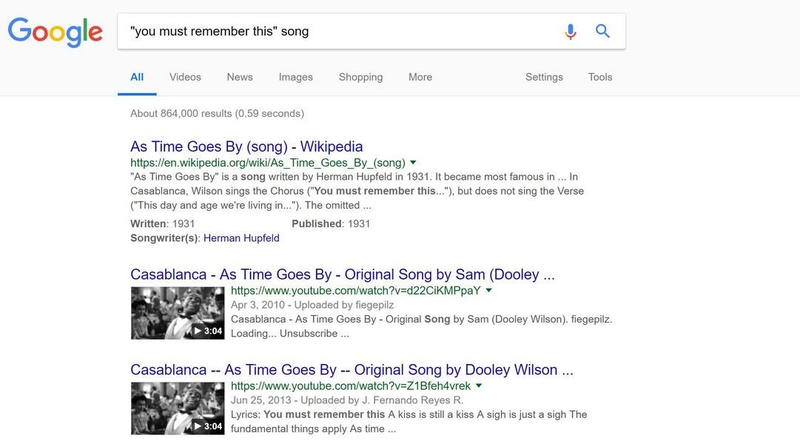Expand the Wikipedia result URL dropdown arrow

point(413,162)
